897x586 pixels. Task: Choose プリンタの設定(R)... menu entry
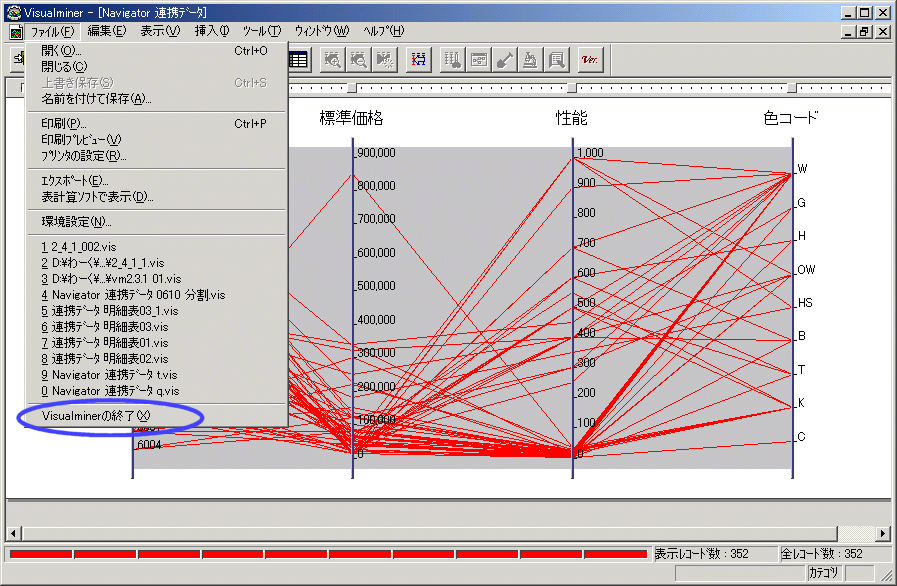156,156
